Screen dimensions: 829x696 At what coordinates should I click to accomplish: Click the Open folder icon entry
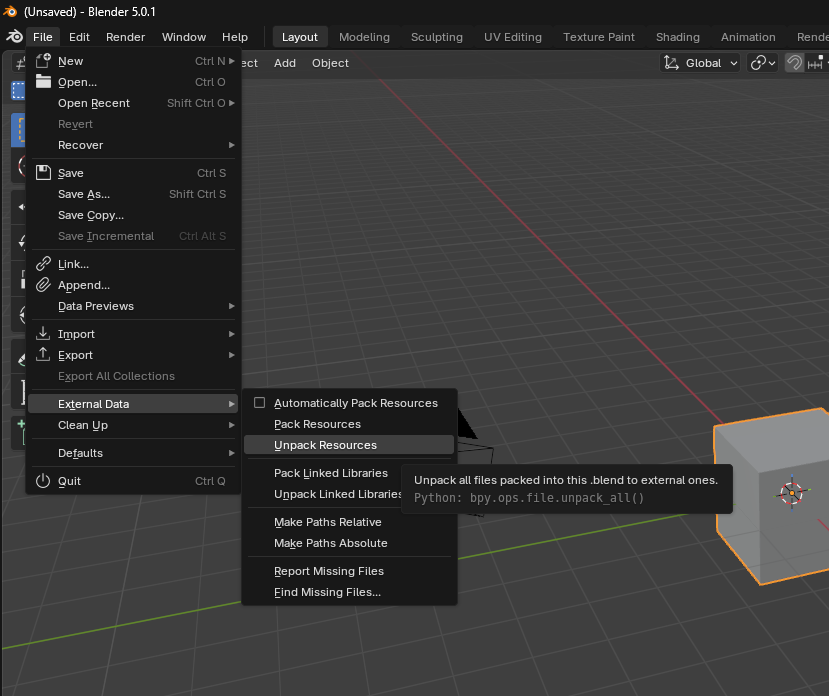point(43,82)
